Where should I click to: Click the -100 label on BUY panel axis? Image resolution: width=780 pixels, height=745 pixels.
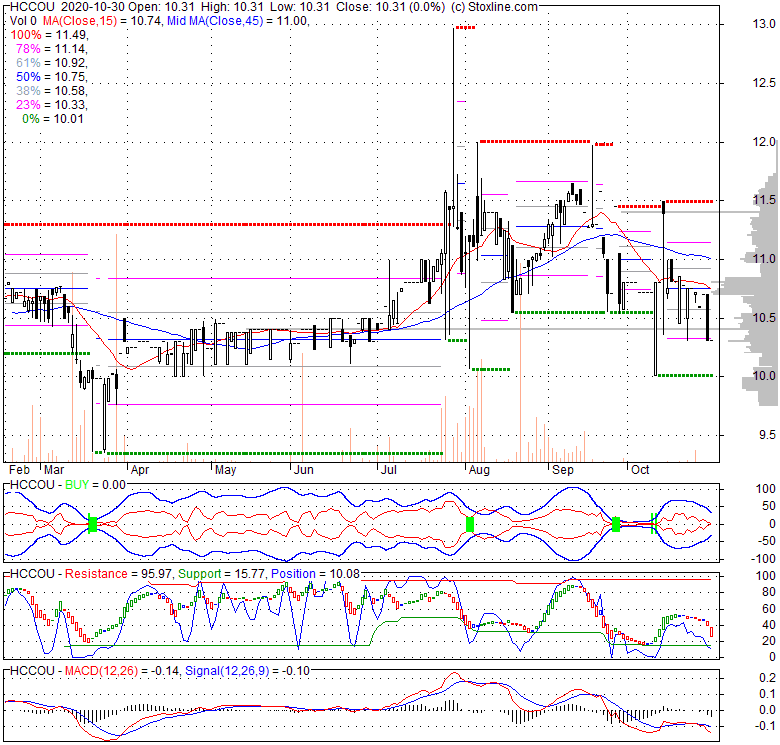(764, 559)
